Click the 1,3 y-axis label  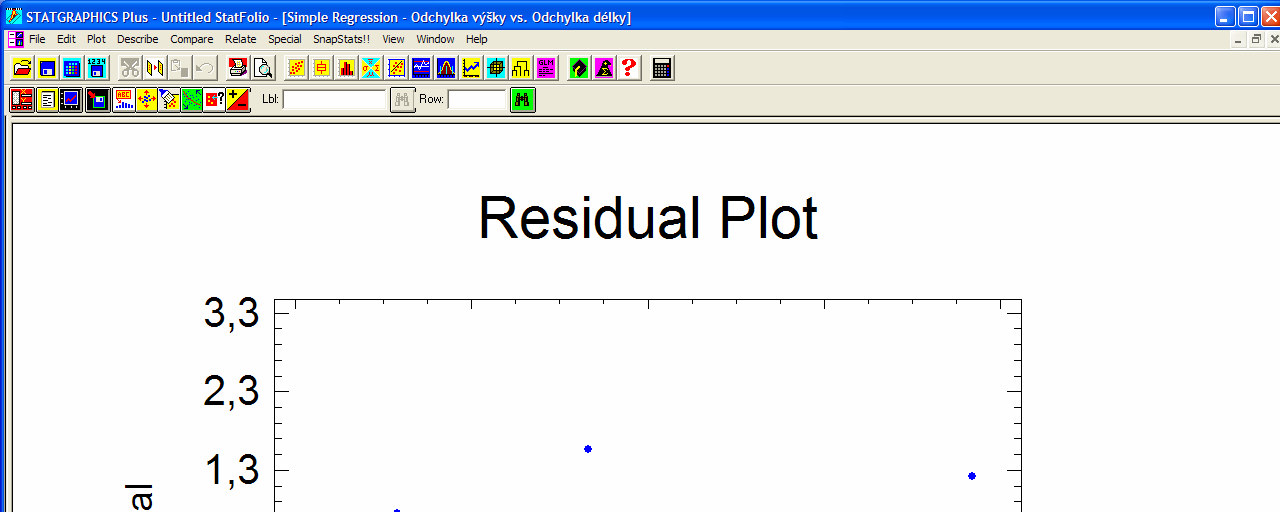pos(231,470)
